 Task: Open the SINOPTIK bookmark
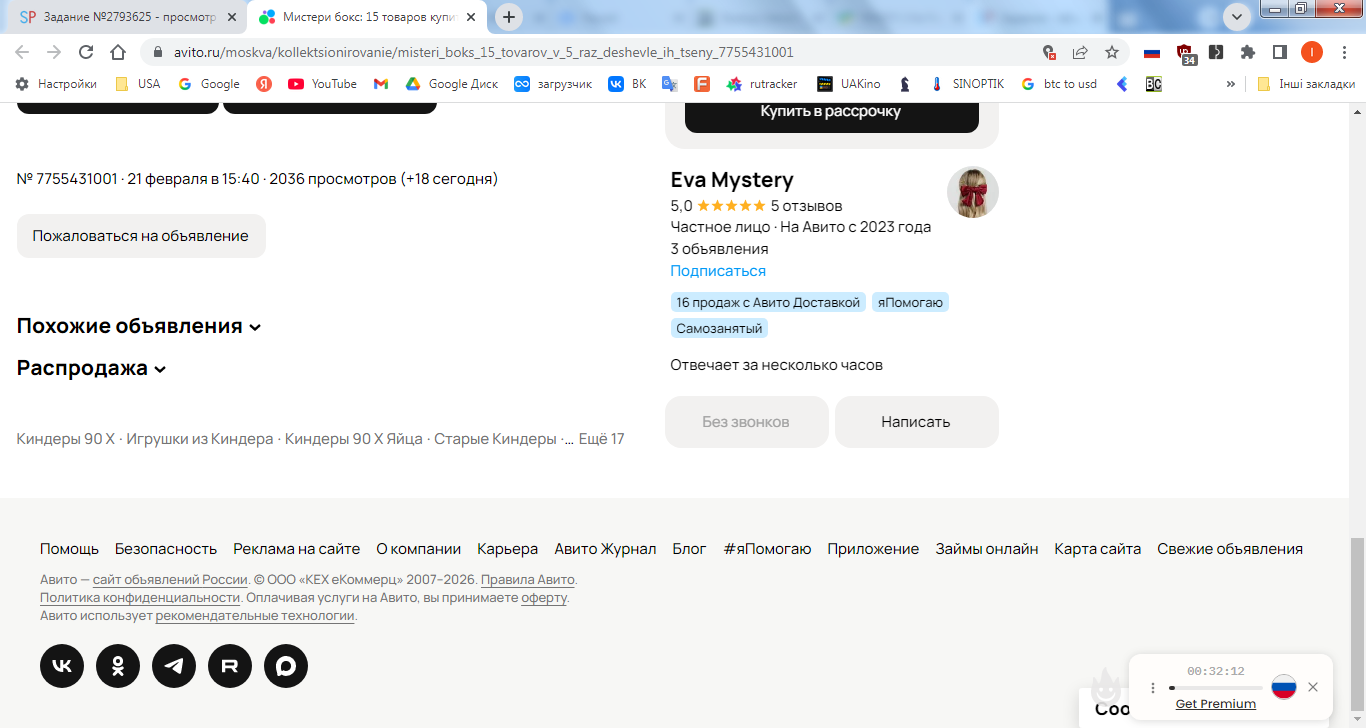(967, 84)
